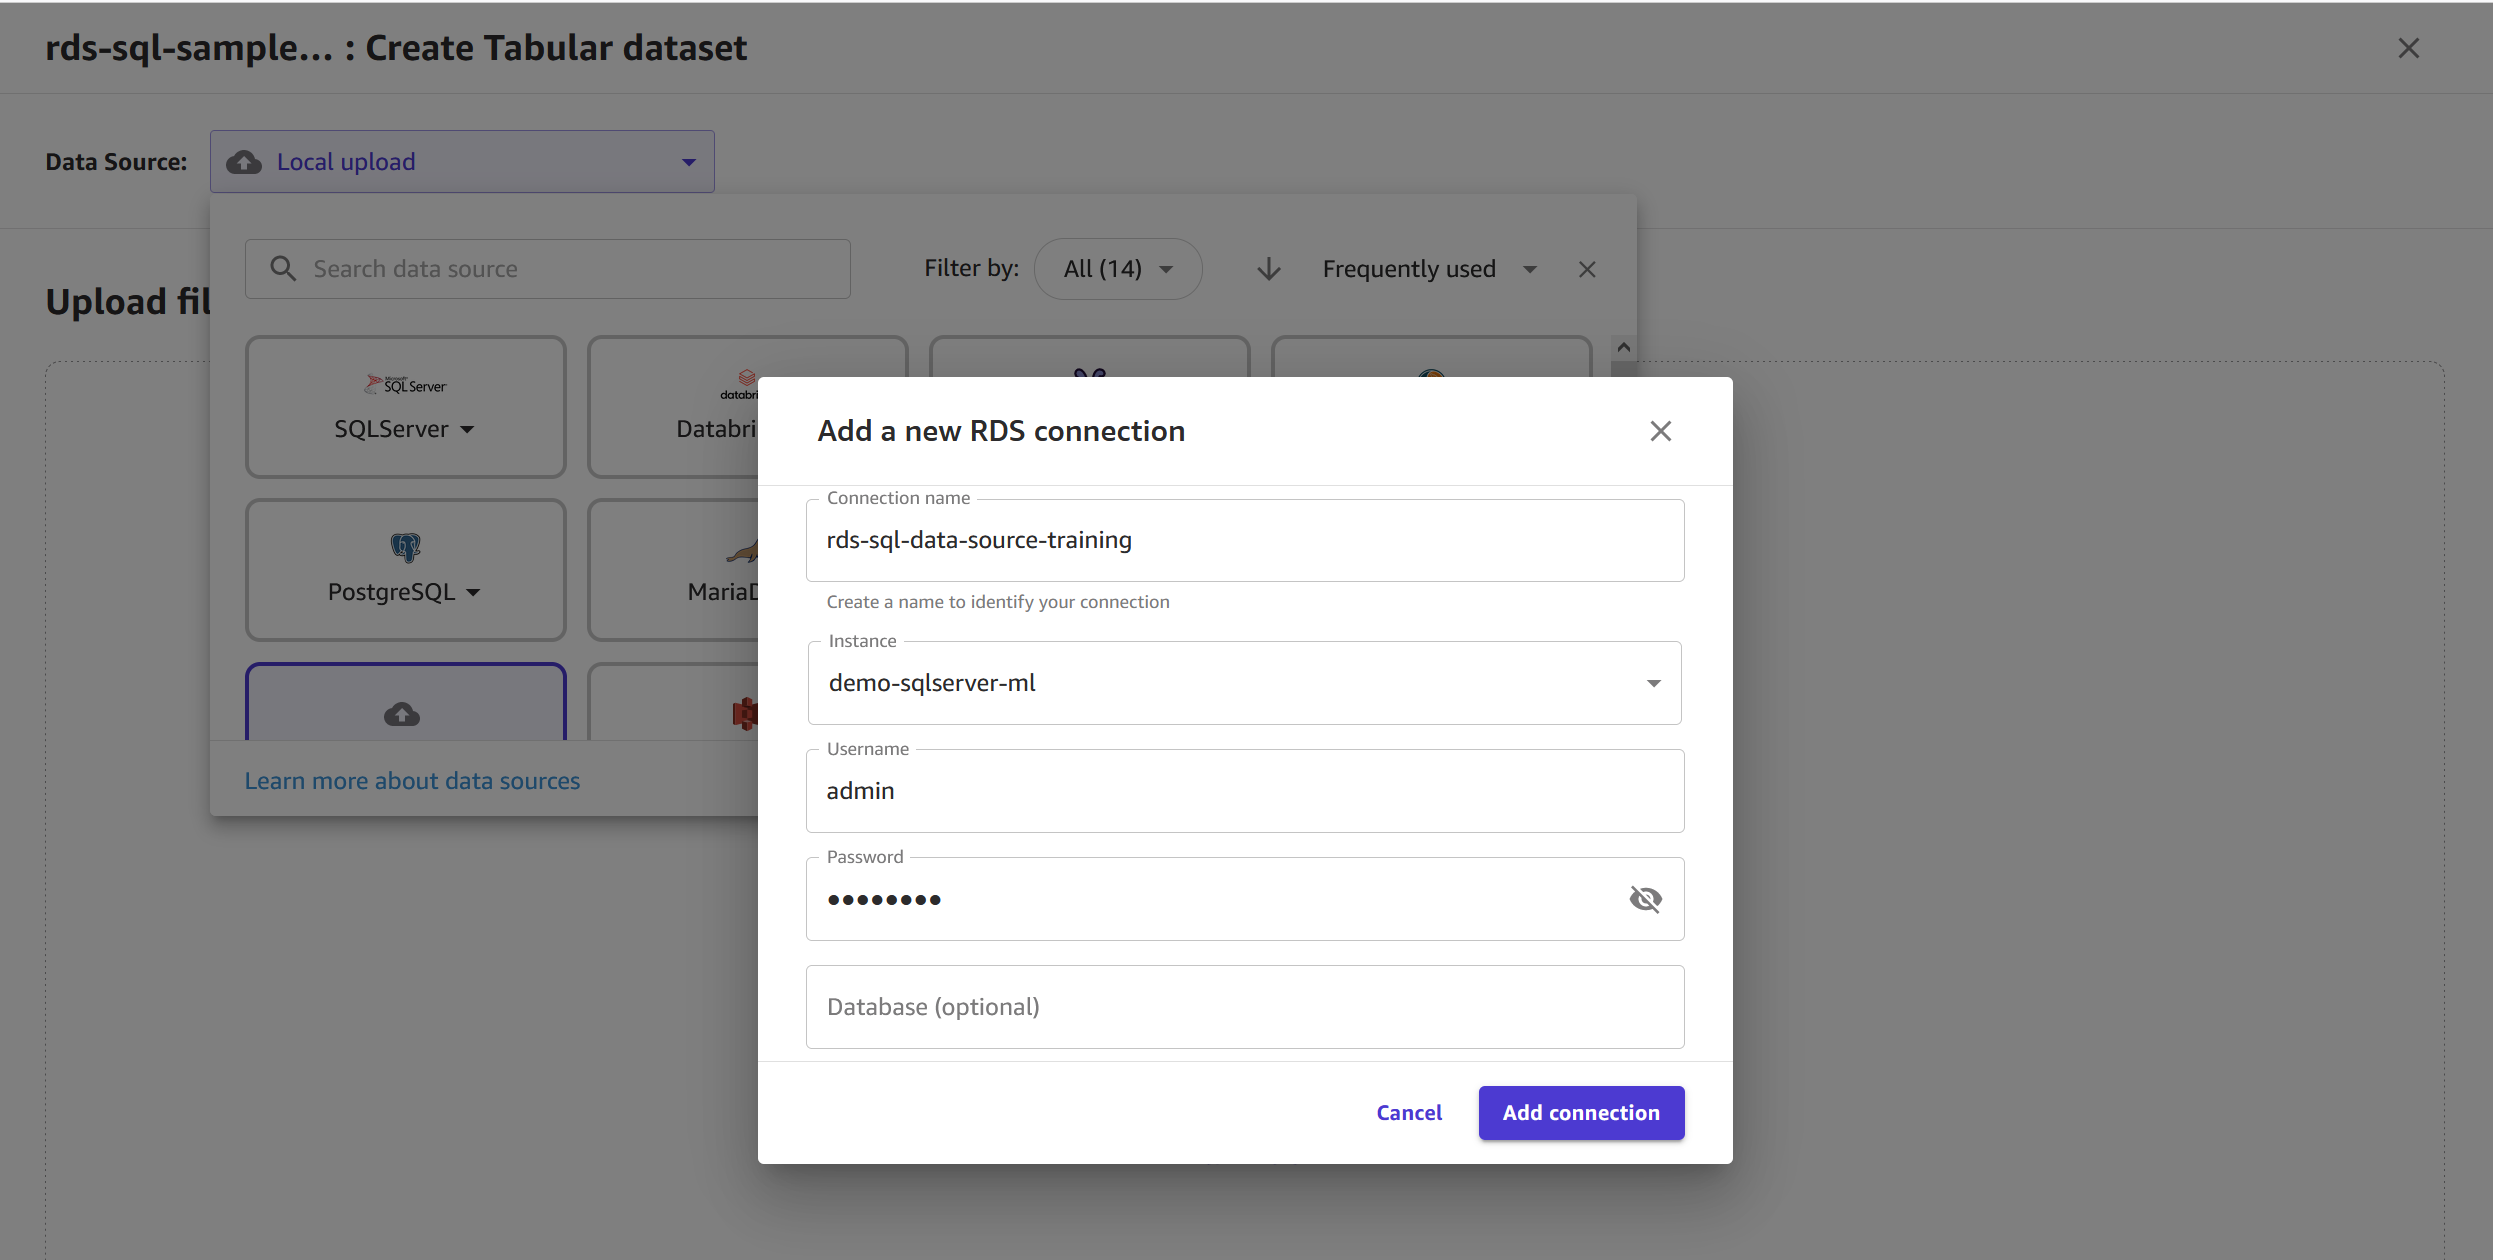Screen dimensions: 2493x1260
Task: Expand the Instance dropdown
Action: [1653, 683]
